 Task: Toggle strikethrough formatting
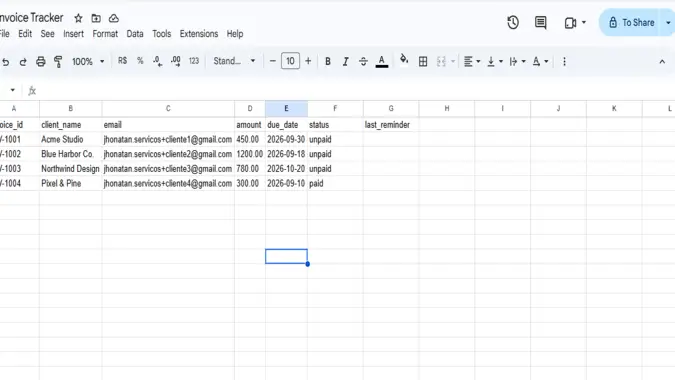[363, 62]
